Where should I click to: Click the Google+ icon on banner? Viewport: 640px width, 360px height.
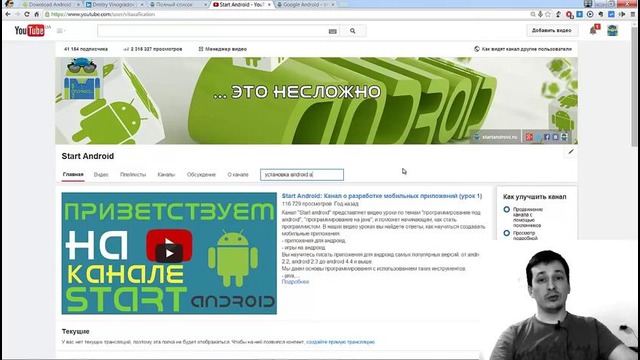(529, 137)
